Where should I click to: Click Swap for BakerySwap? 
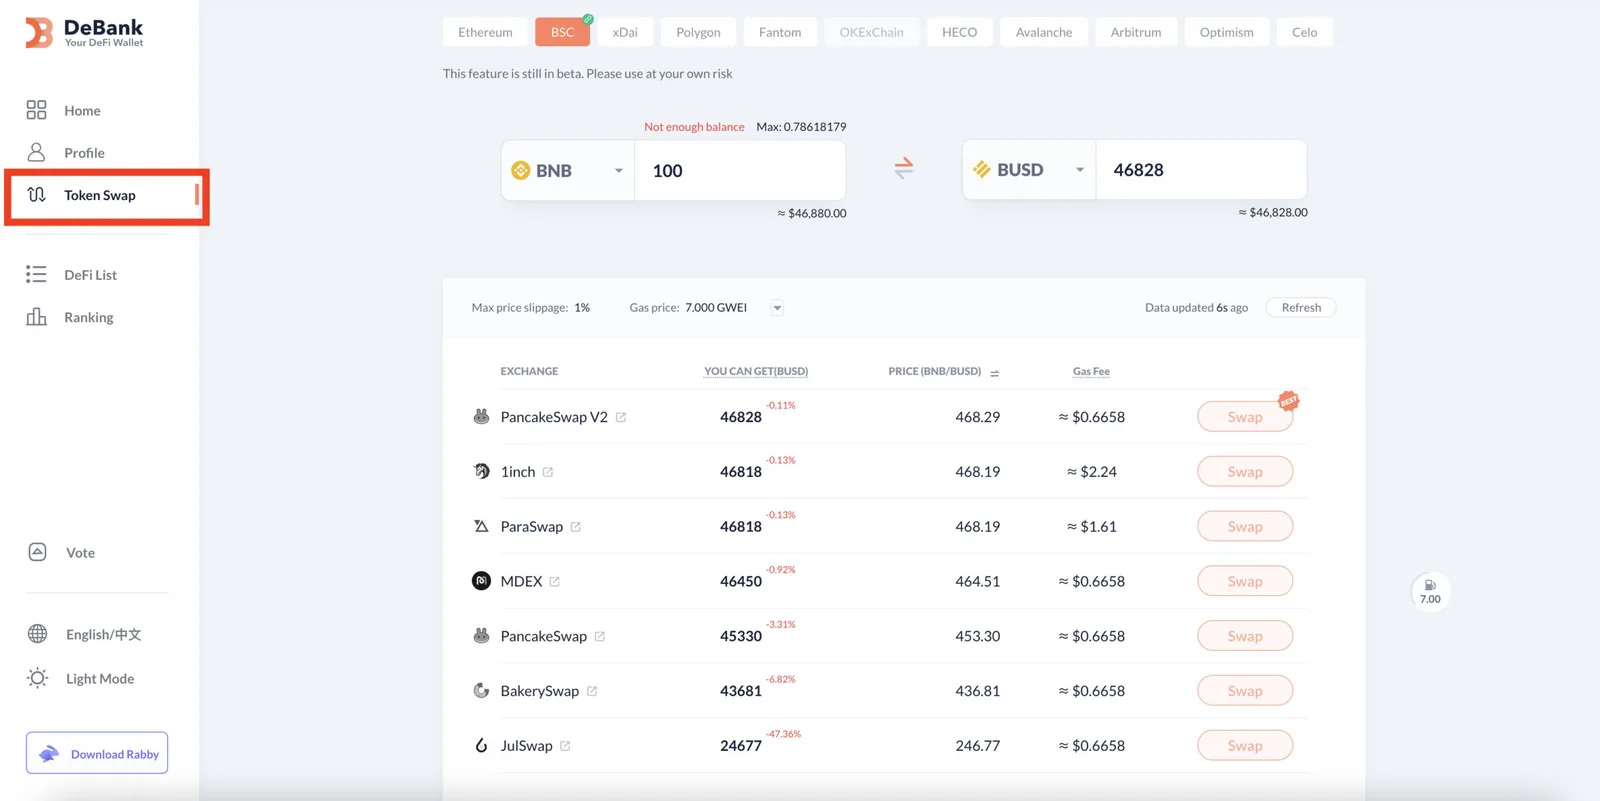pyautogui.click(x=1245, y=691)
